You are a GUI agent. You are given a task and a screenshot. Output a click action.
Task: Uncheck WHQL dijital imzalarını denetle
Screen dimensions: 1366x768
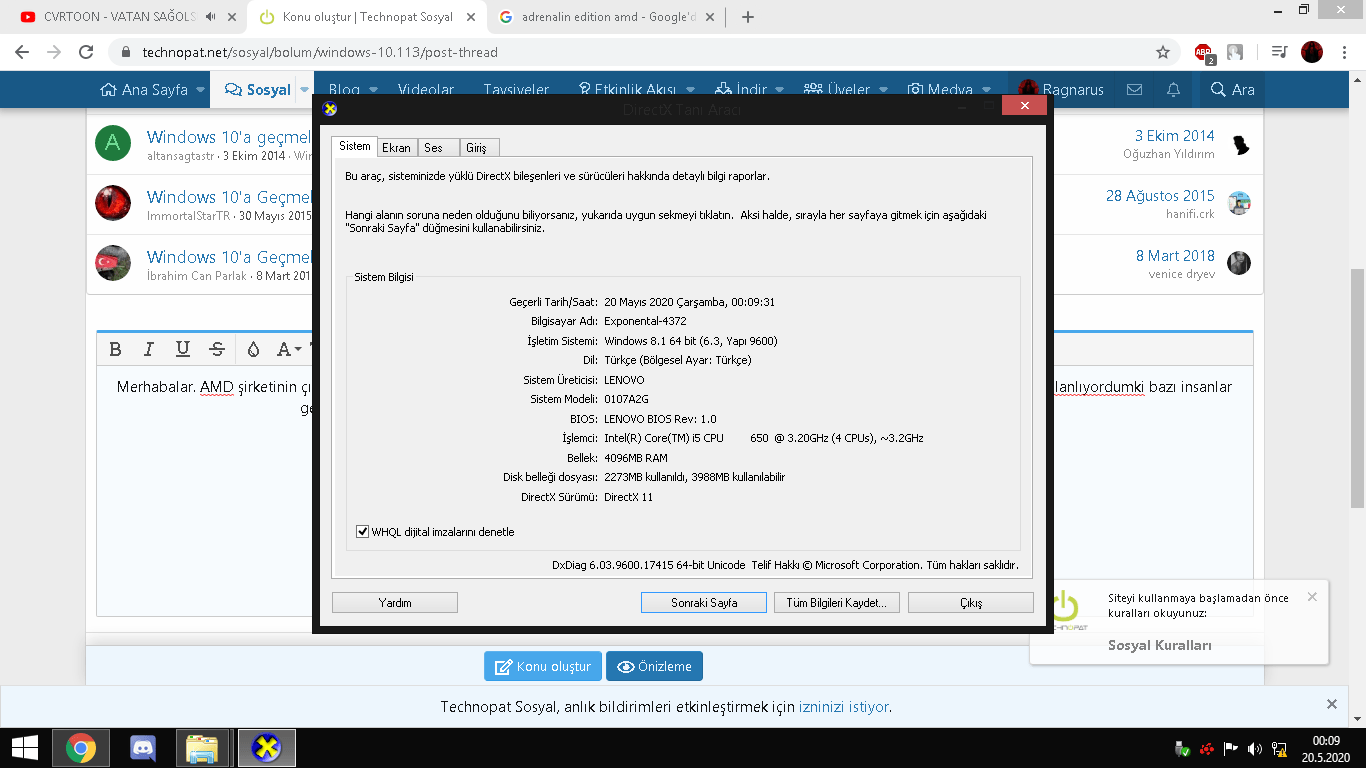(362, 532)
